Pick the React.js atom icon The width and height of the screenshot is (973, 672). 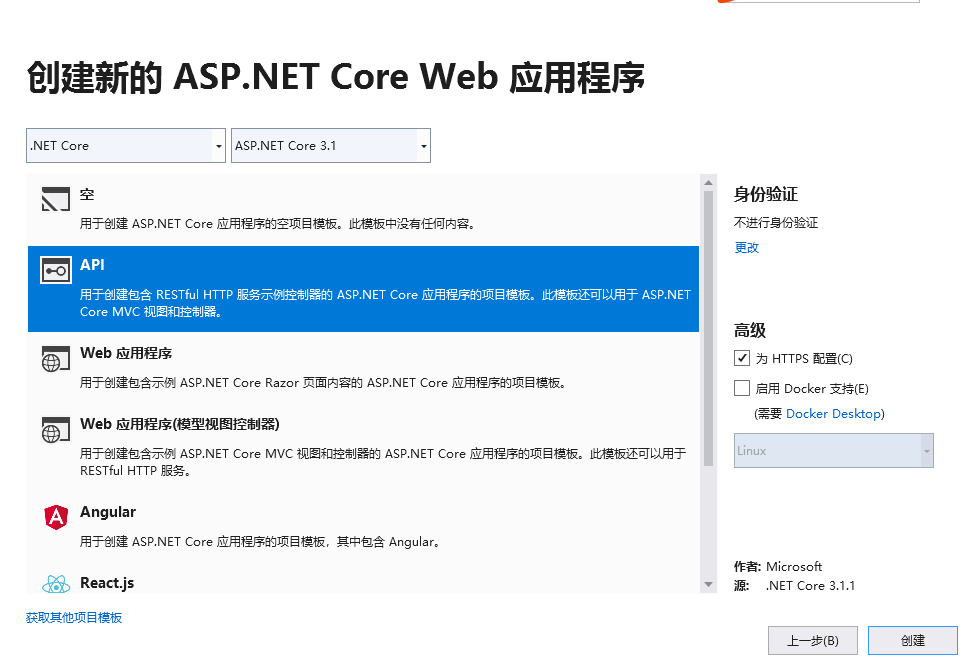(x=56, y=585)
